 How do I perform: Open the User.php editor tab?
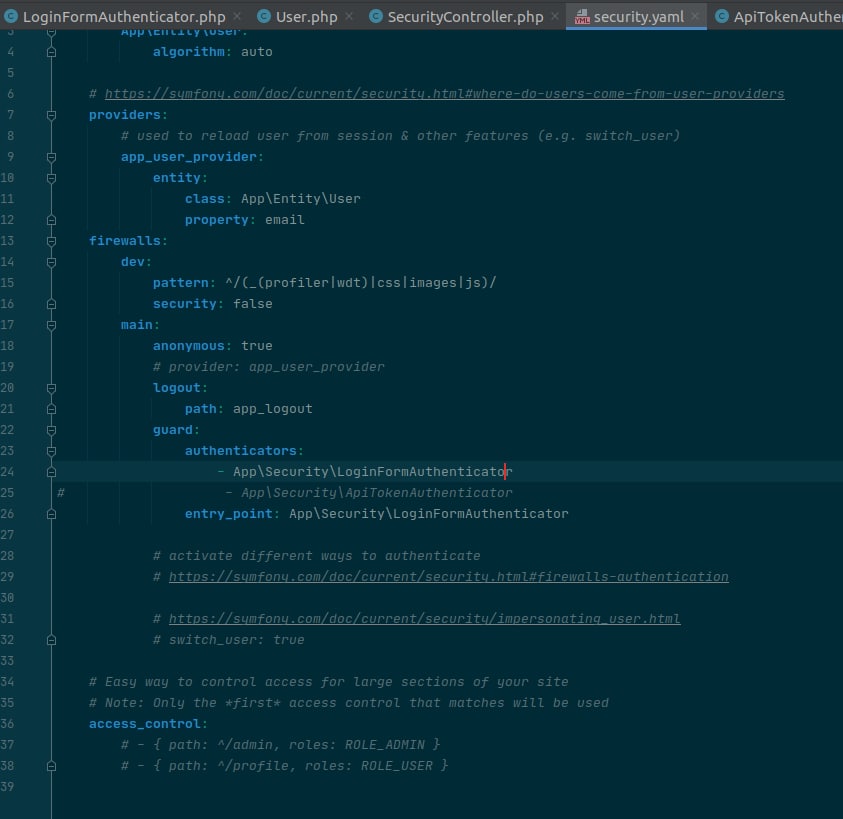(x=306, y=17)
